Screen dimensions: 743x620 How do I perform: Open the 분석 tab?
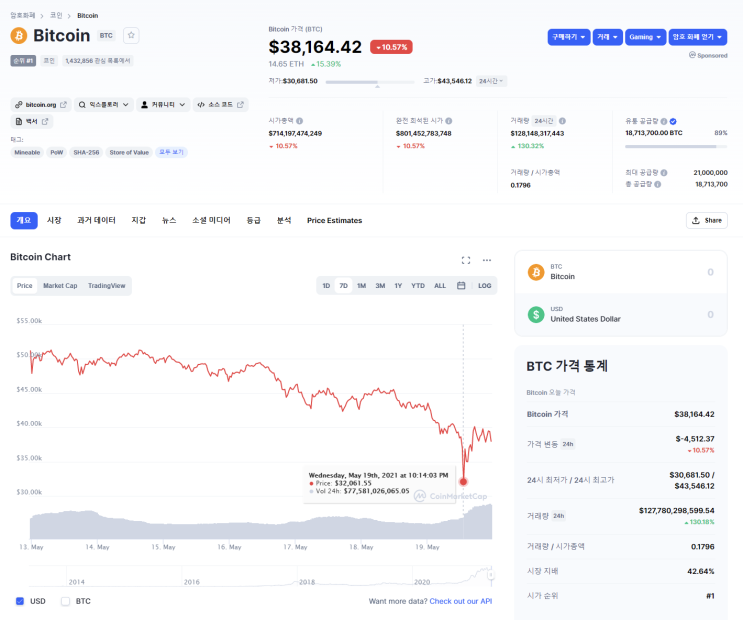(284, 220)
